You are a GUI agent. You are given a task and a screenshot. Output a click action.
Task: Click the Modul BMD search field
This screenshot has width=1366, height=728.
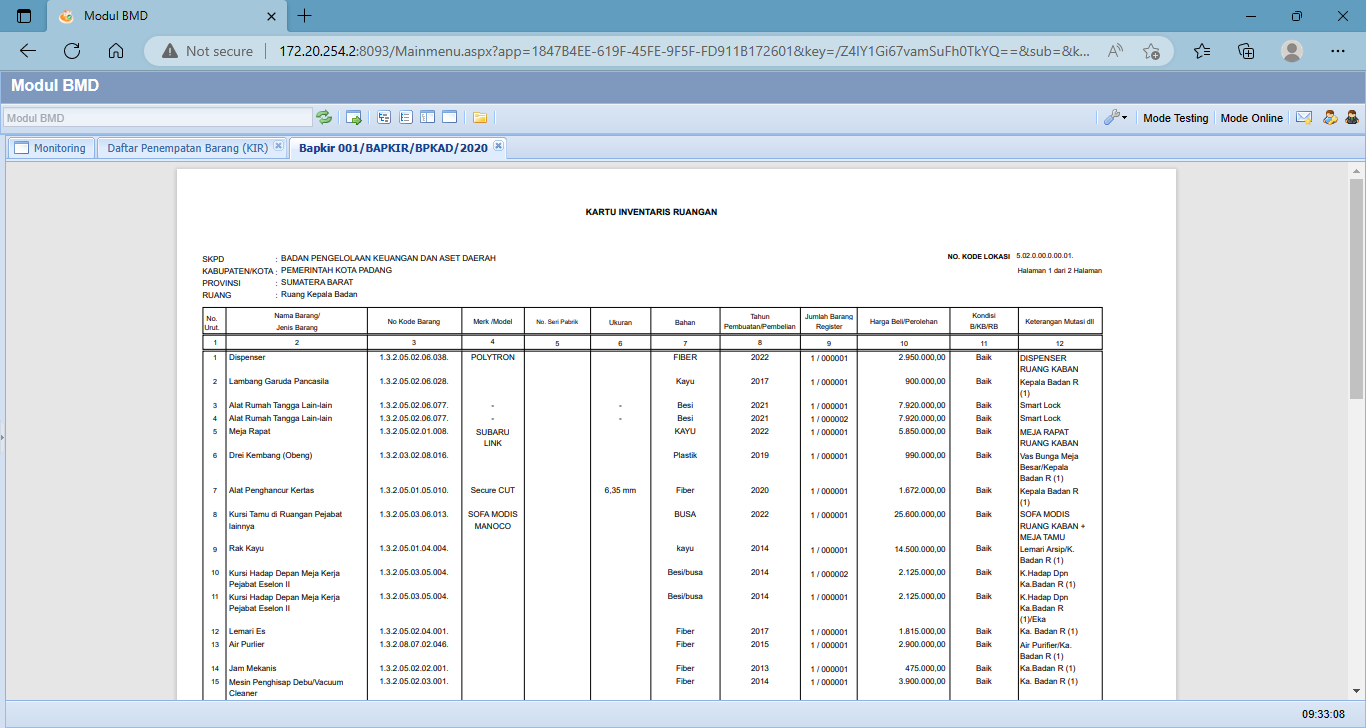[158, 118]
